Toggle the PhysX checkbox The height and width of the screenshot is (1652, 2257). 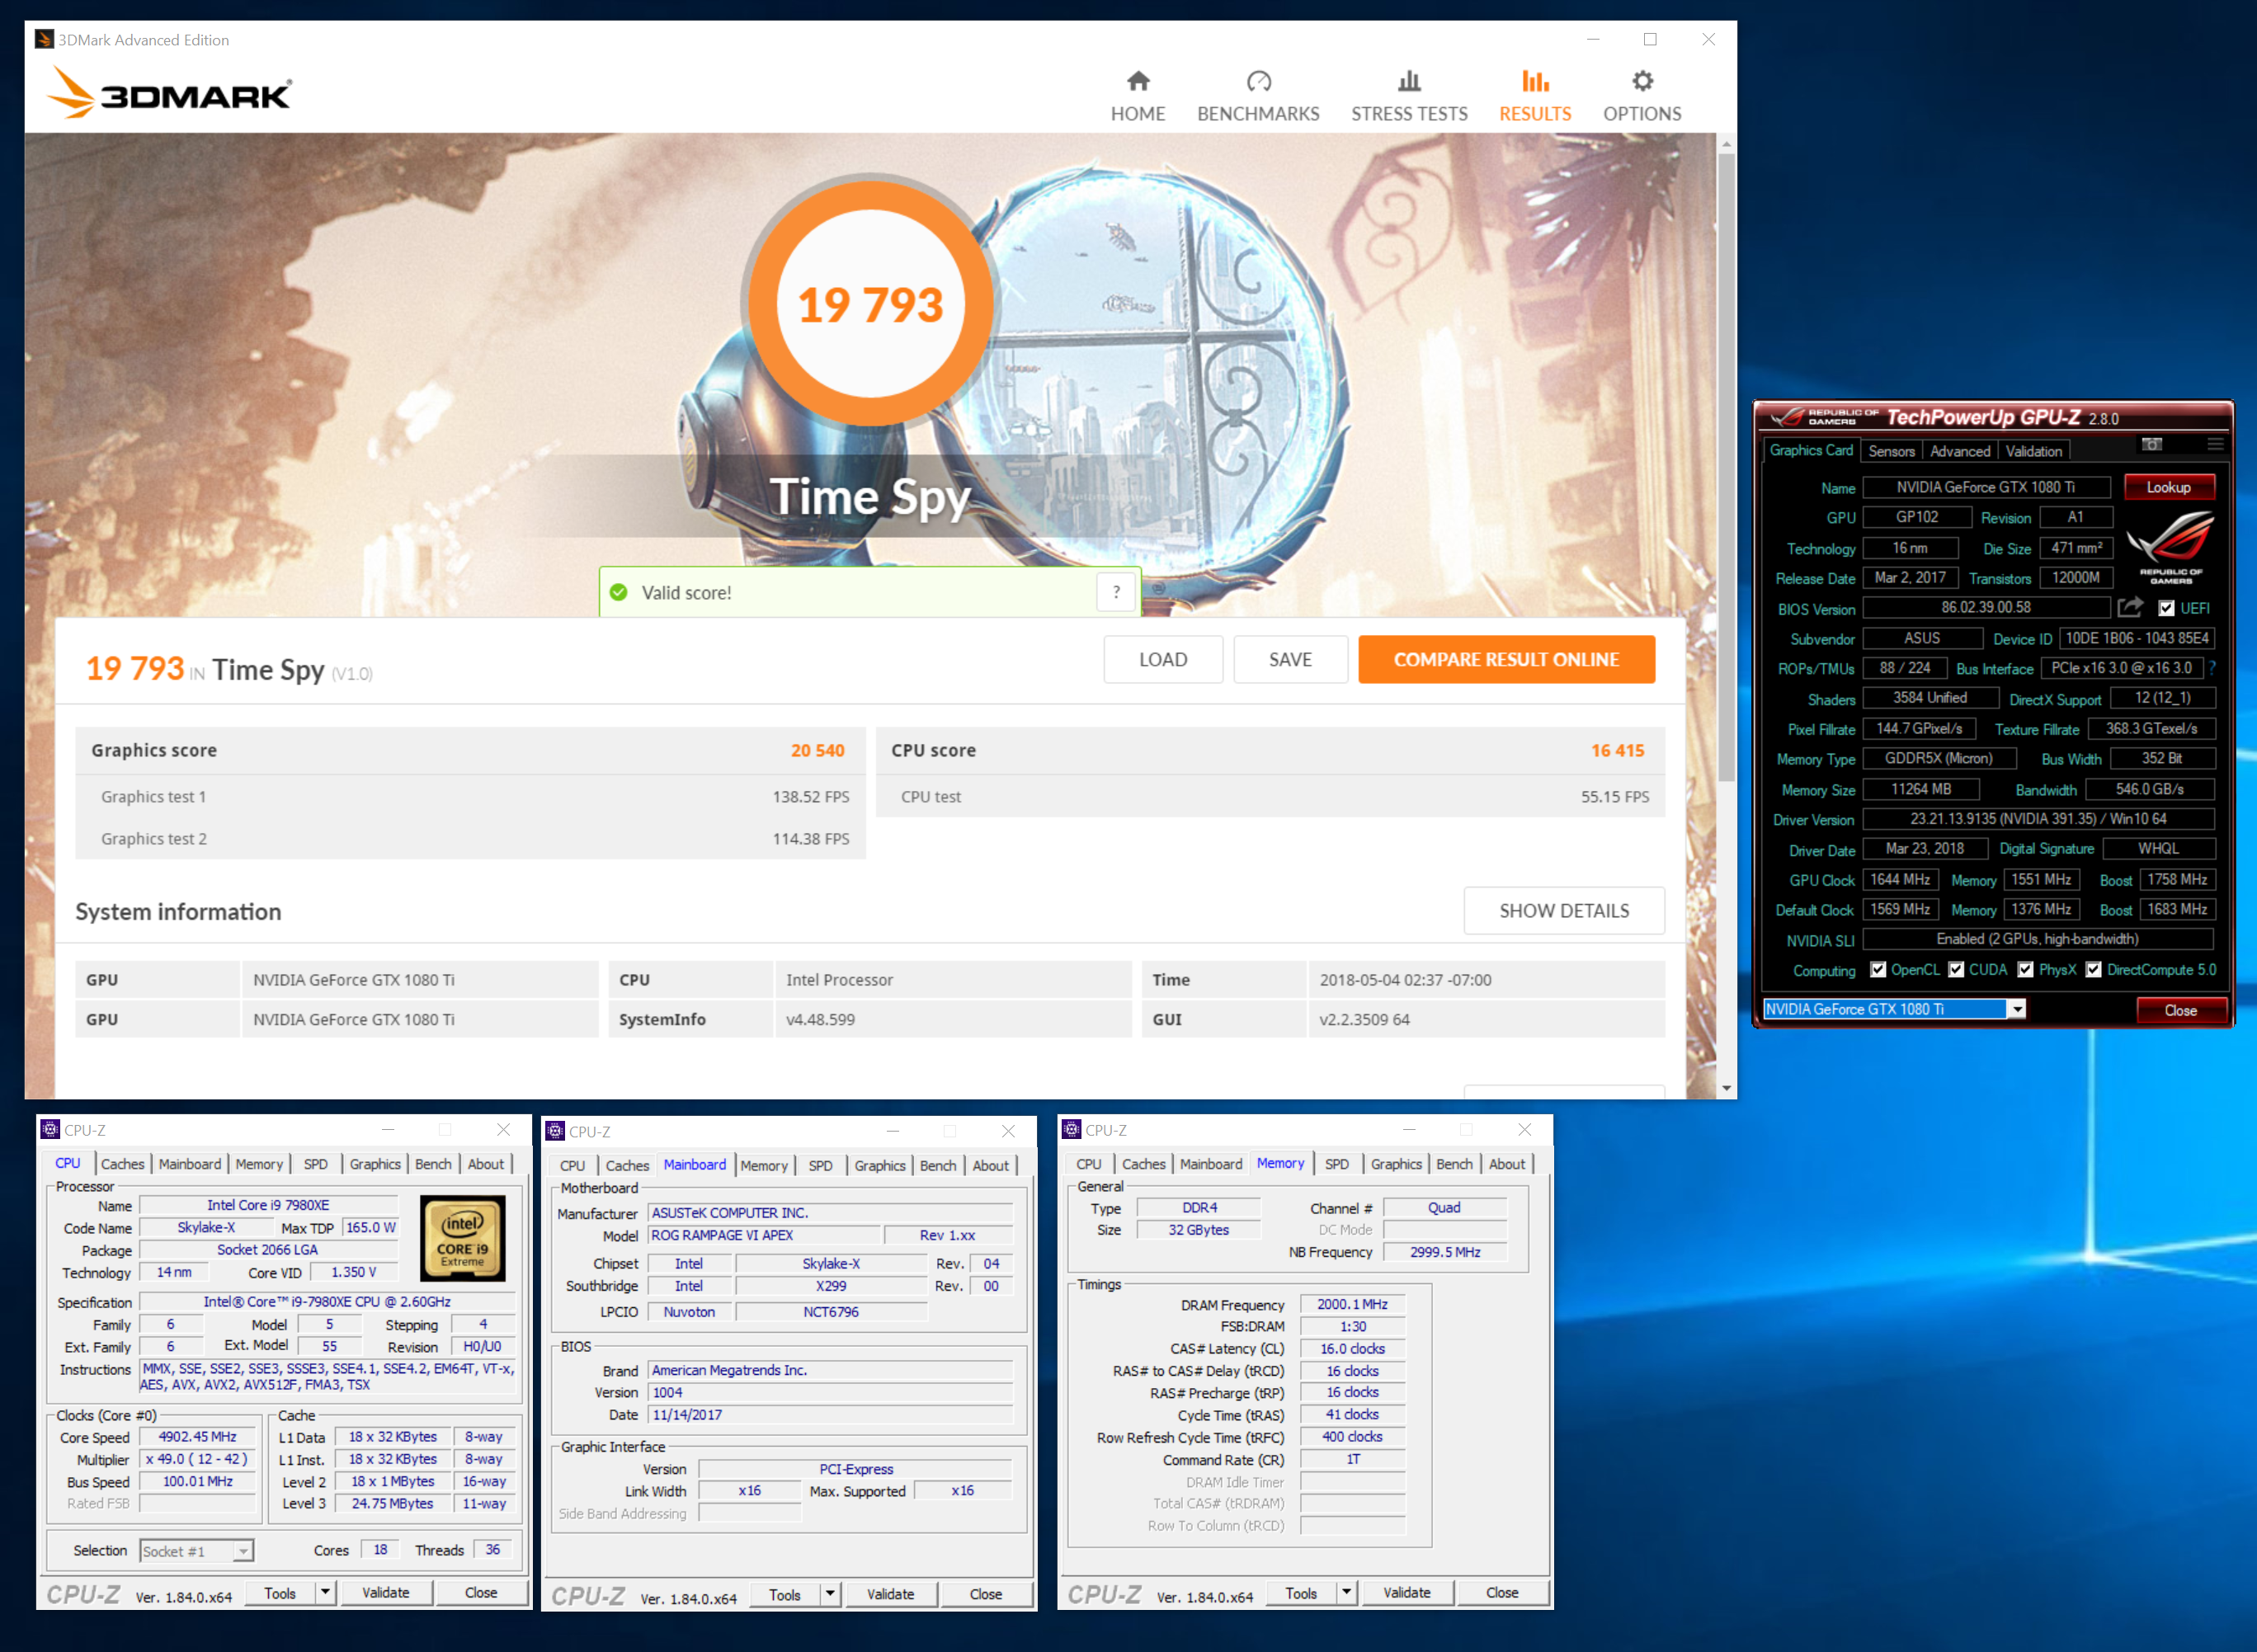pyautogui.click(x=2025, y=970)
